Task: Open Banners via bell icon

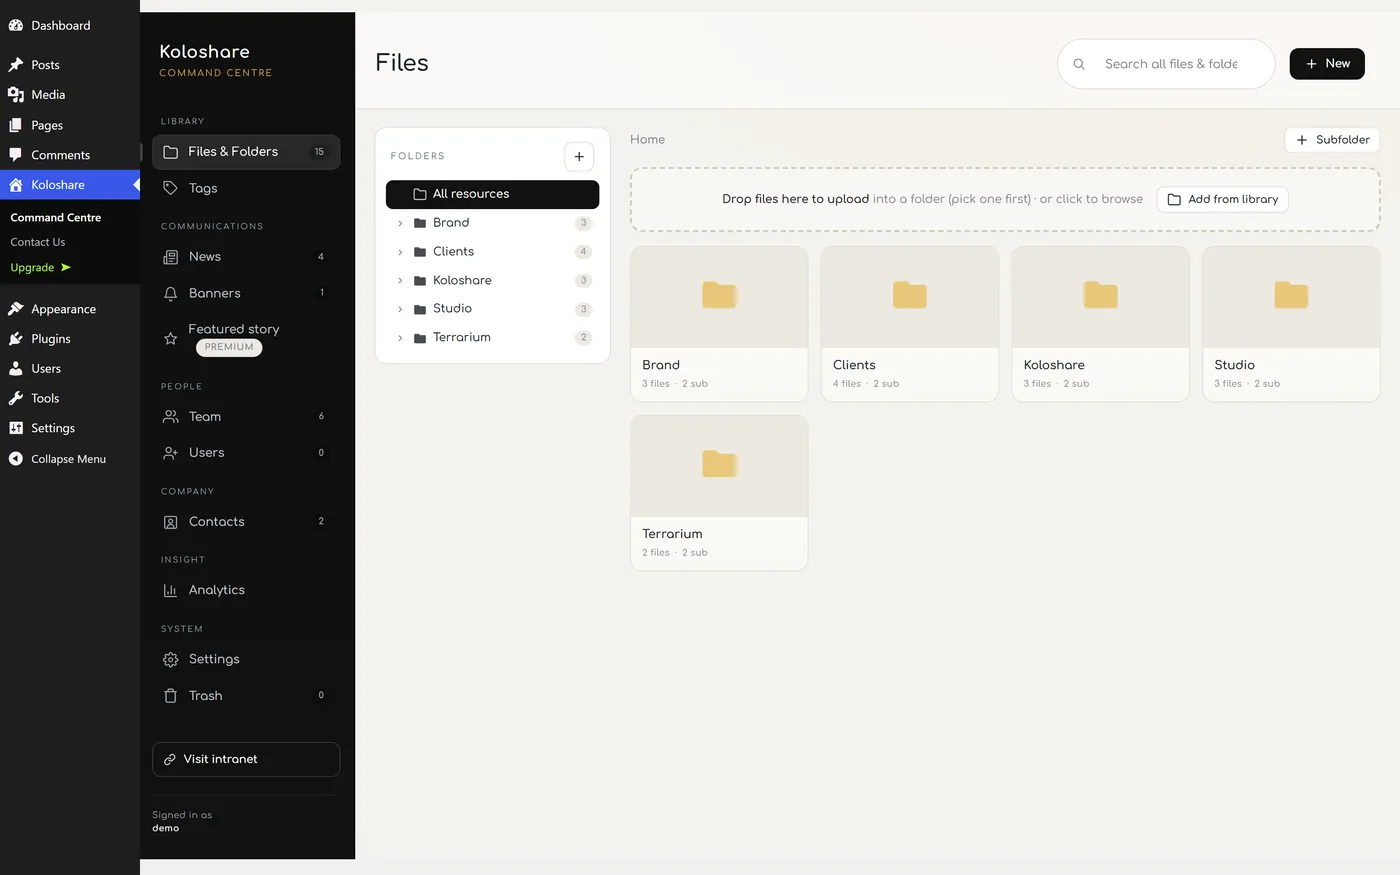Action: [170, 293]
